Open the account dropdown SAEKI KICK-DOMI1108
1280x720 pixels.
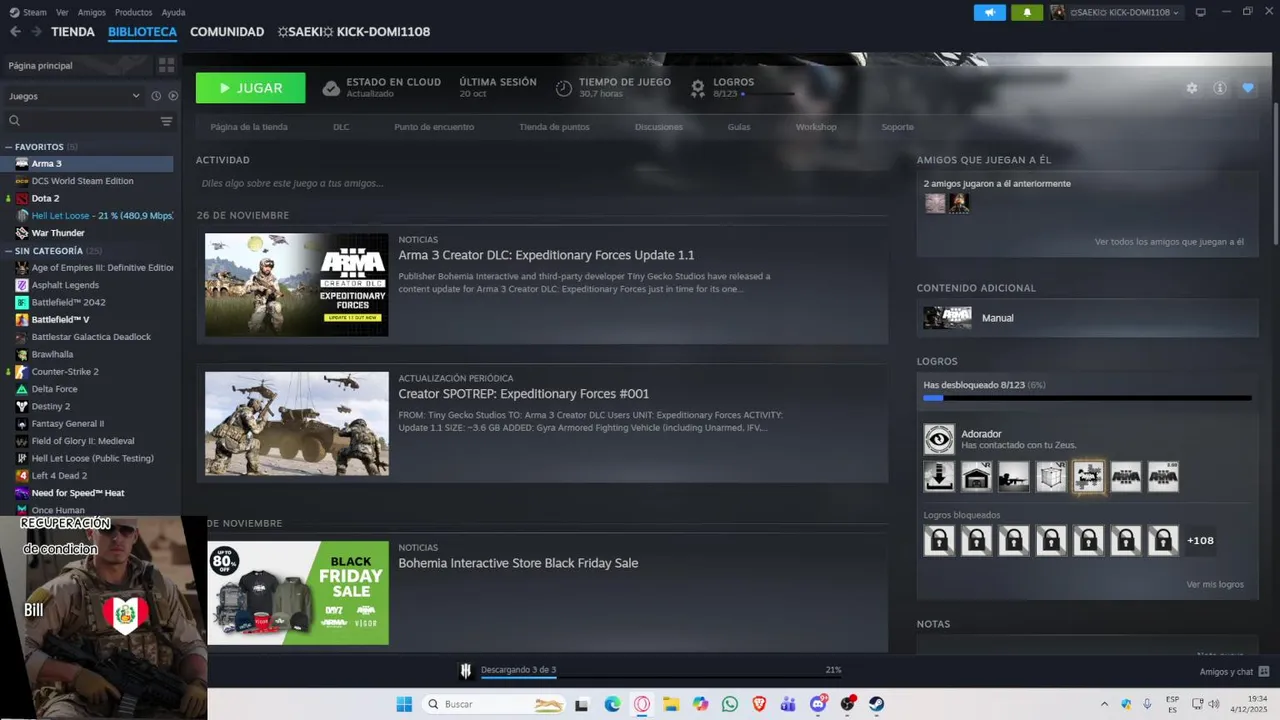(1115, 12)
